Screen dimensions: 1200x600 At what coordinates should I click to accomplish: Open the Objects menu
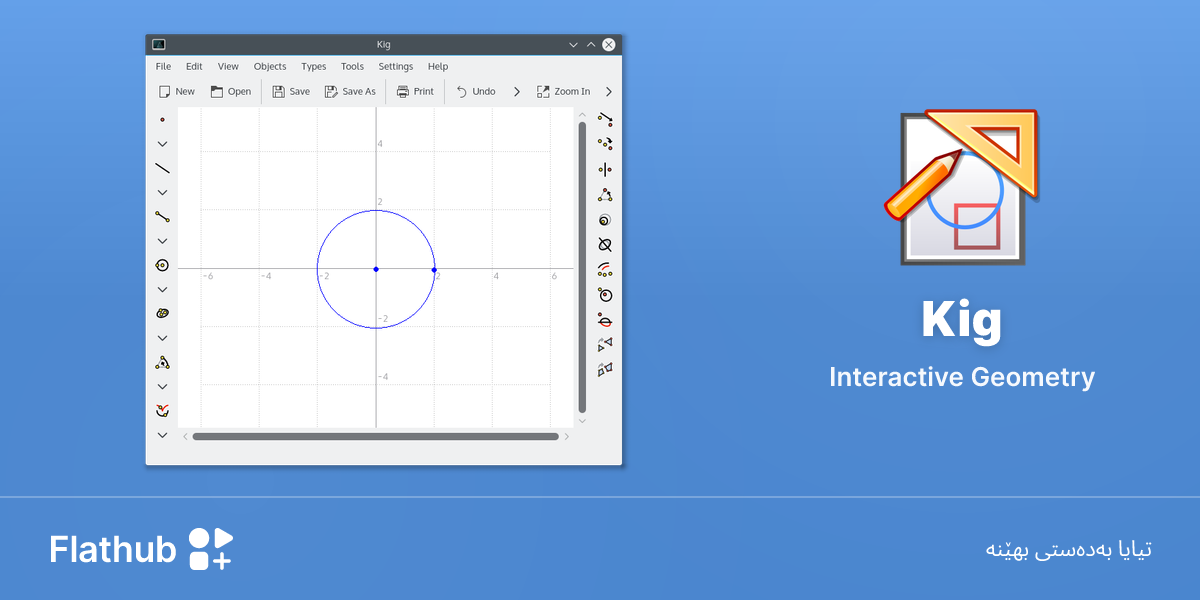(x=270, y=66)
